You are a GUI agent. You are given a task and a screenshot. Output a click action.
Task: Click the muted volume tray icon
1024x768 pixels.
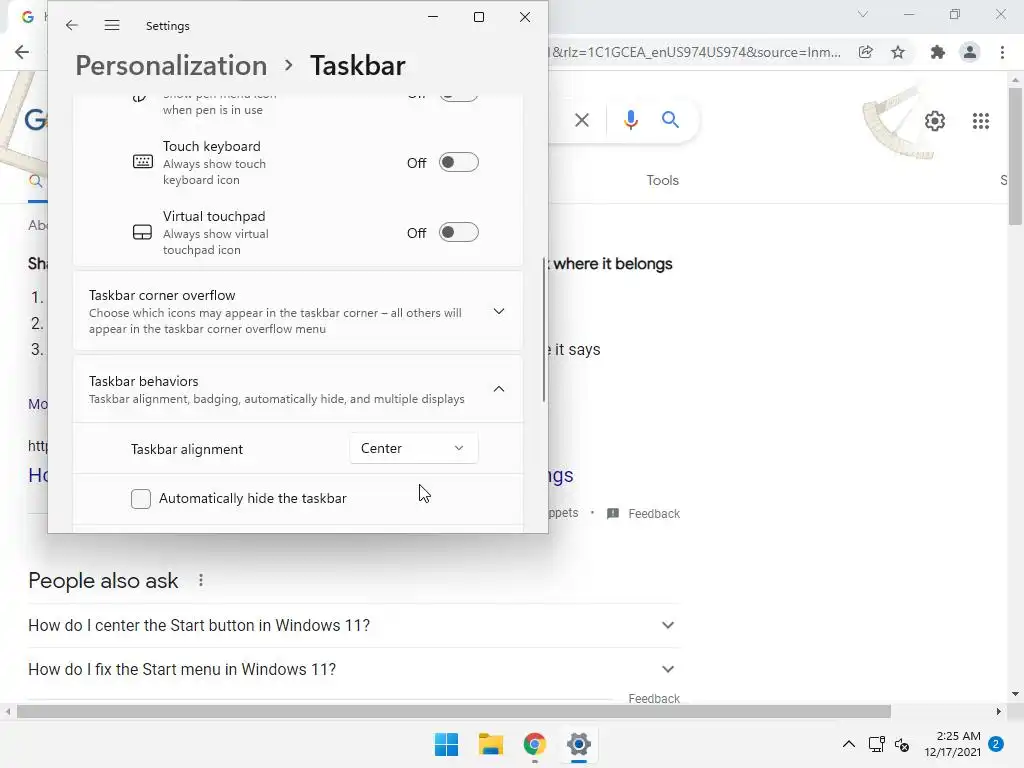click(902, 744)
